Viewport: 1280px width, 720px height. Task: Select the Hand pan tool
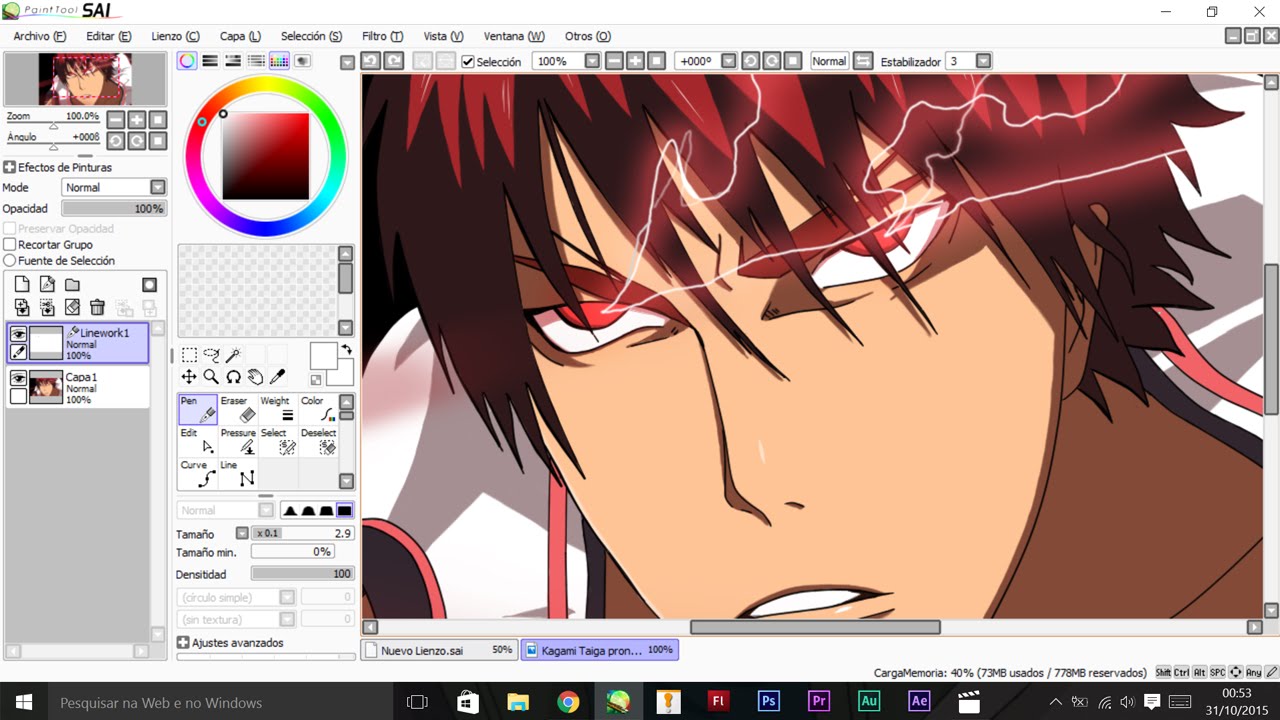point(255,377)
